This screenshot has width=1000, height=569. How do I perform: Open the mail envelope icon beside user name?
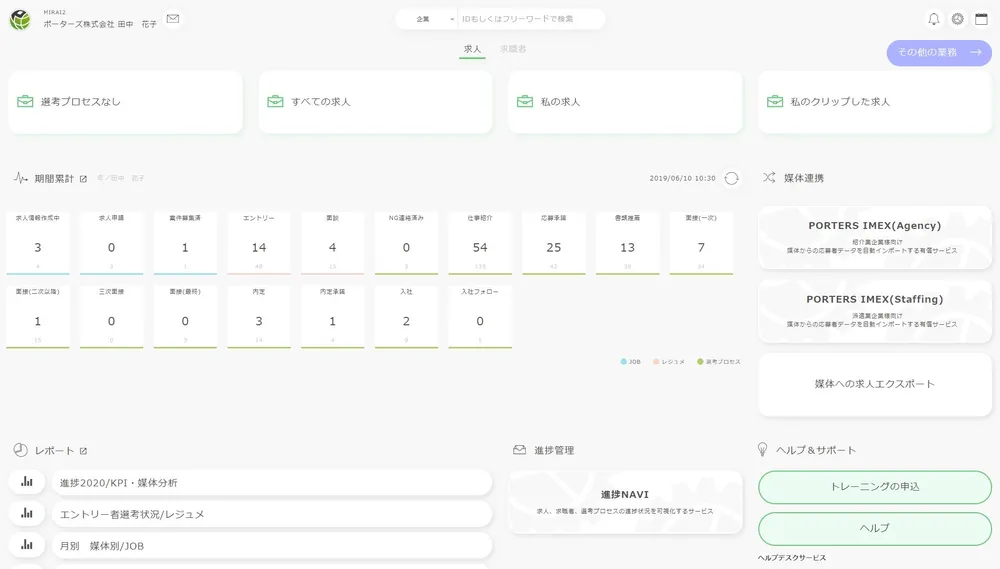tap(173, 19)
